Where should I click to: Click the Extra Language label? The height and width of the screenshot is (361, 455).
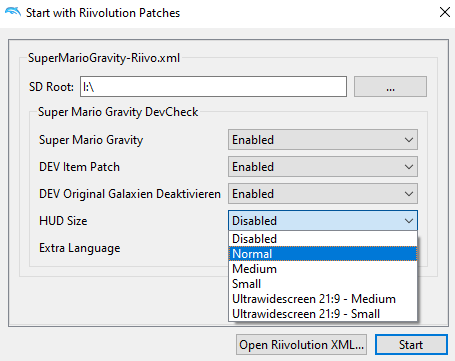click(80, 248)
